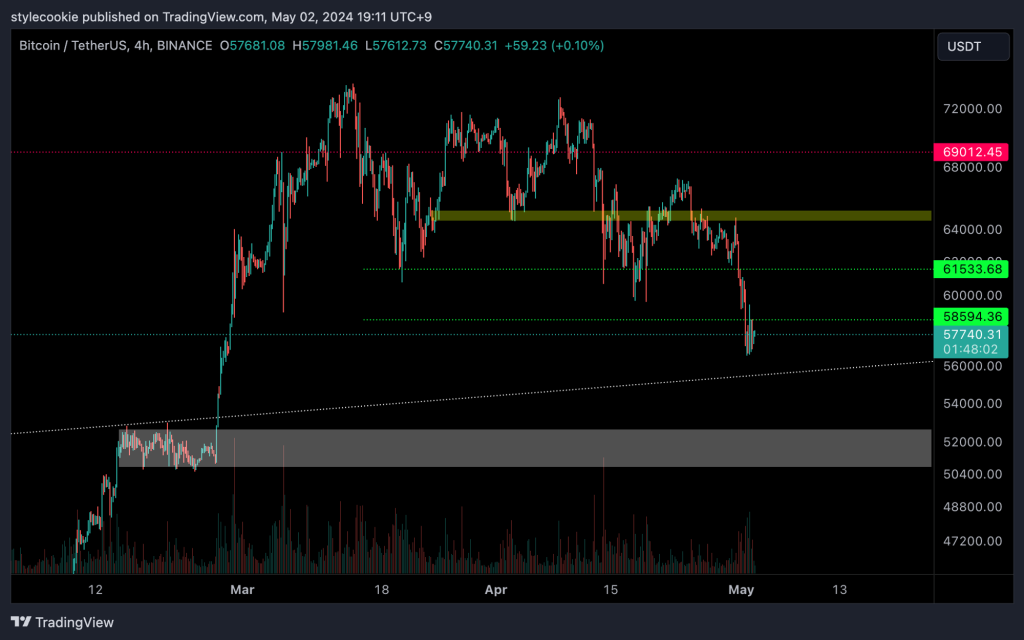This screenshot has height=640, width=1024.
Task: Click the stylecookie publisher name
Action: (45, 15)
